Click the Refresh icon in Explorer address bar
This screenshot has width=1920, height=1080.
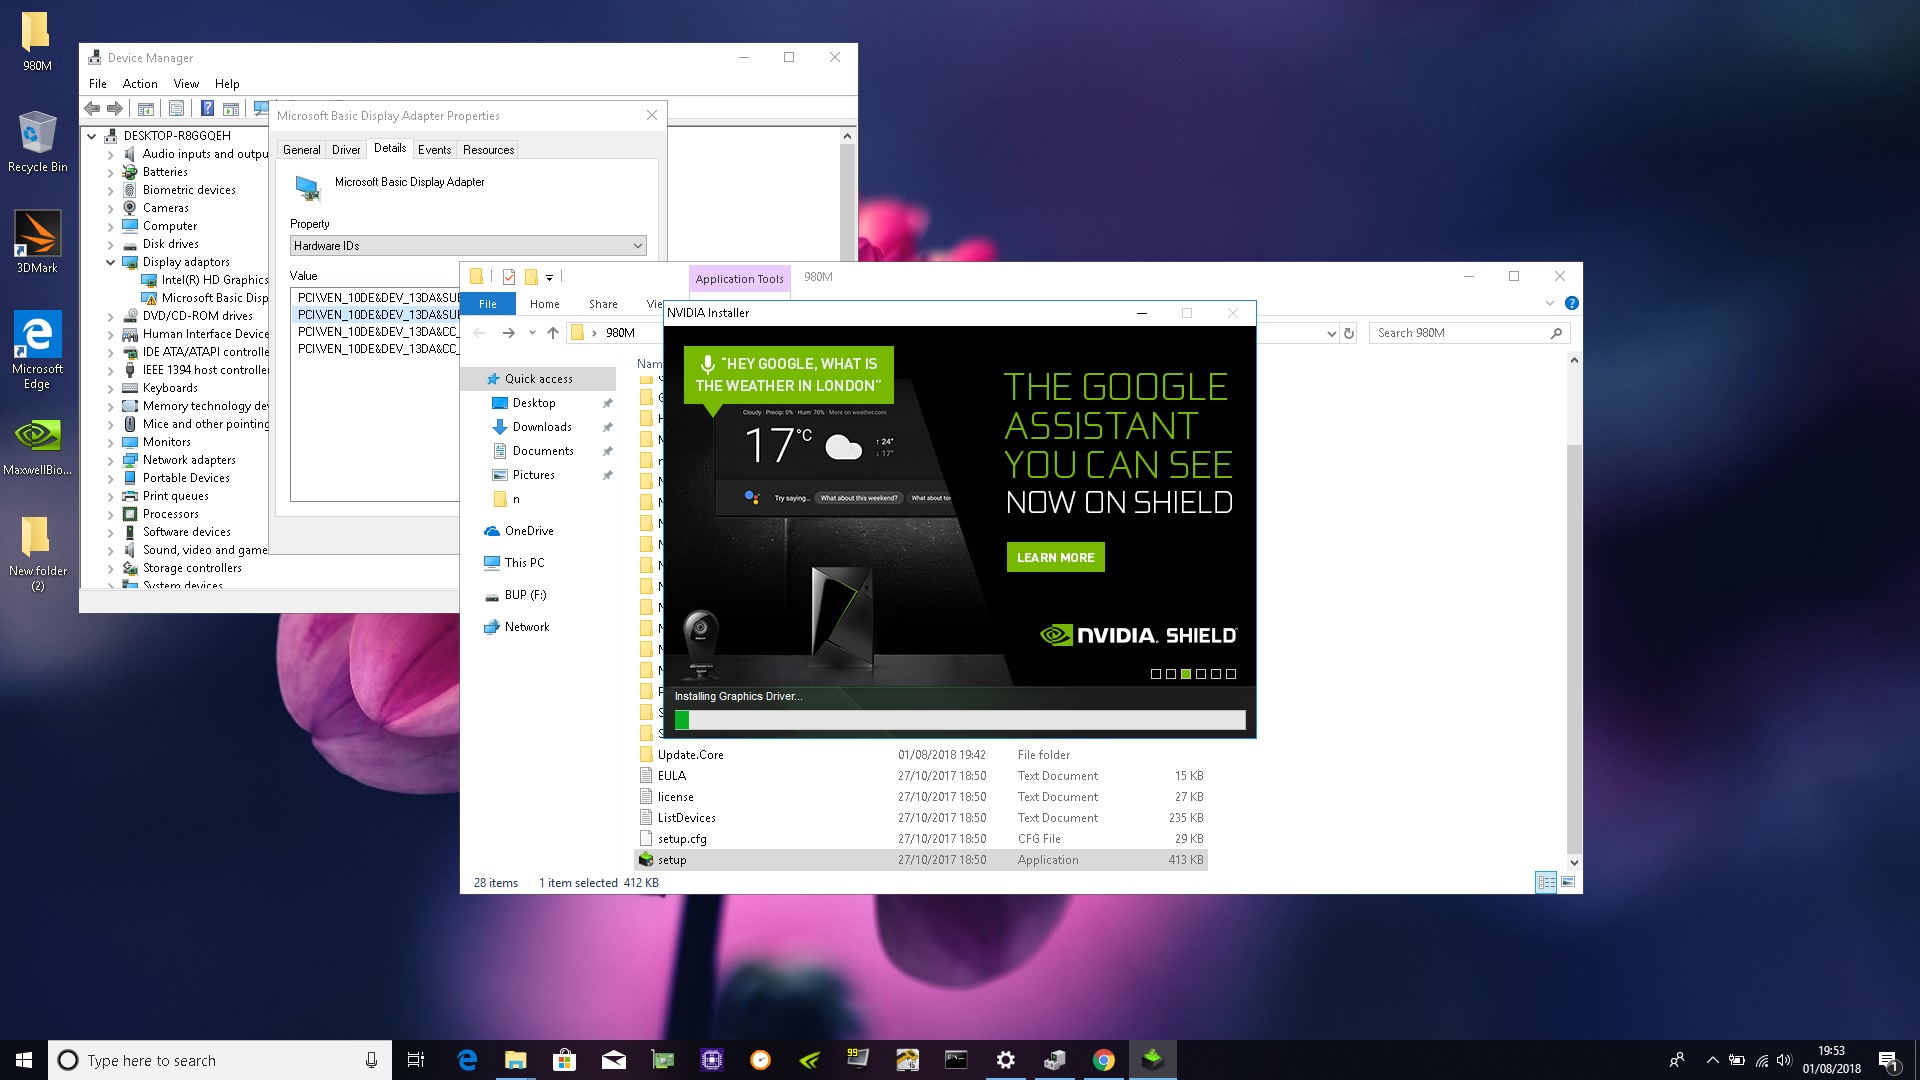click(x=1349, y=333)
